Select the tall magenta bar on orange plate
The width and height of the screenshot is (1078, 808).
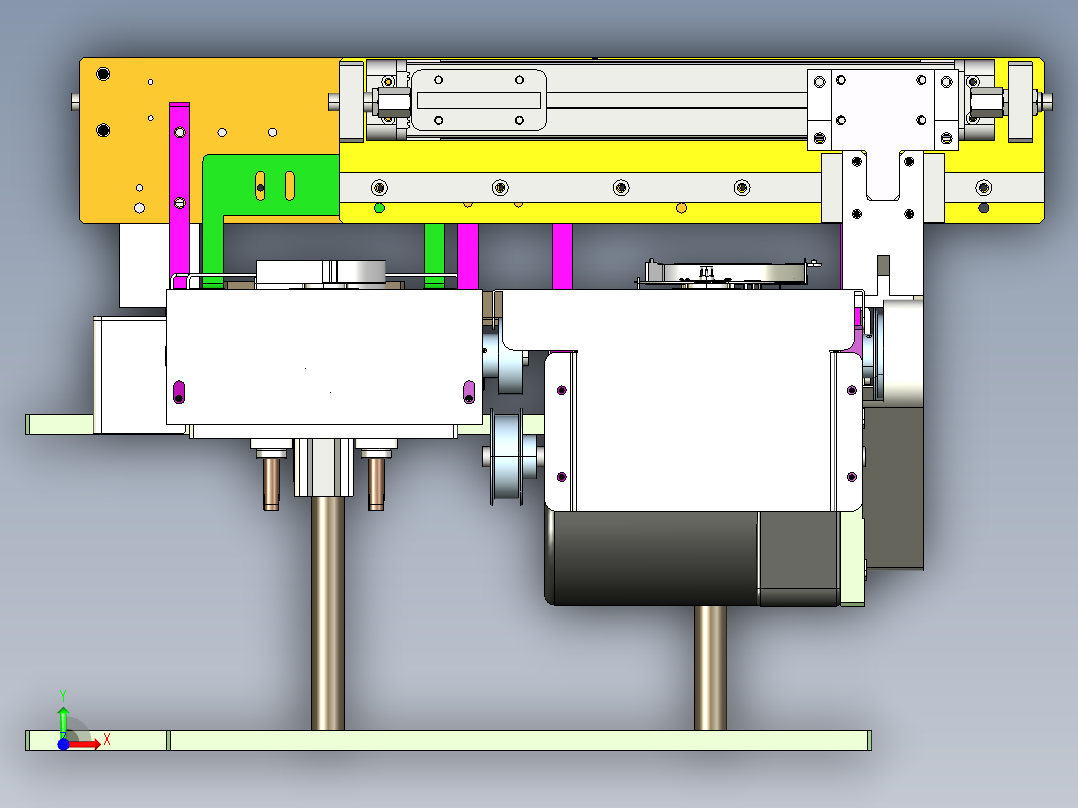179,195
